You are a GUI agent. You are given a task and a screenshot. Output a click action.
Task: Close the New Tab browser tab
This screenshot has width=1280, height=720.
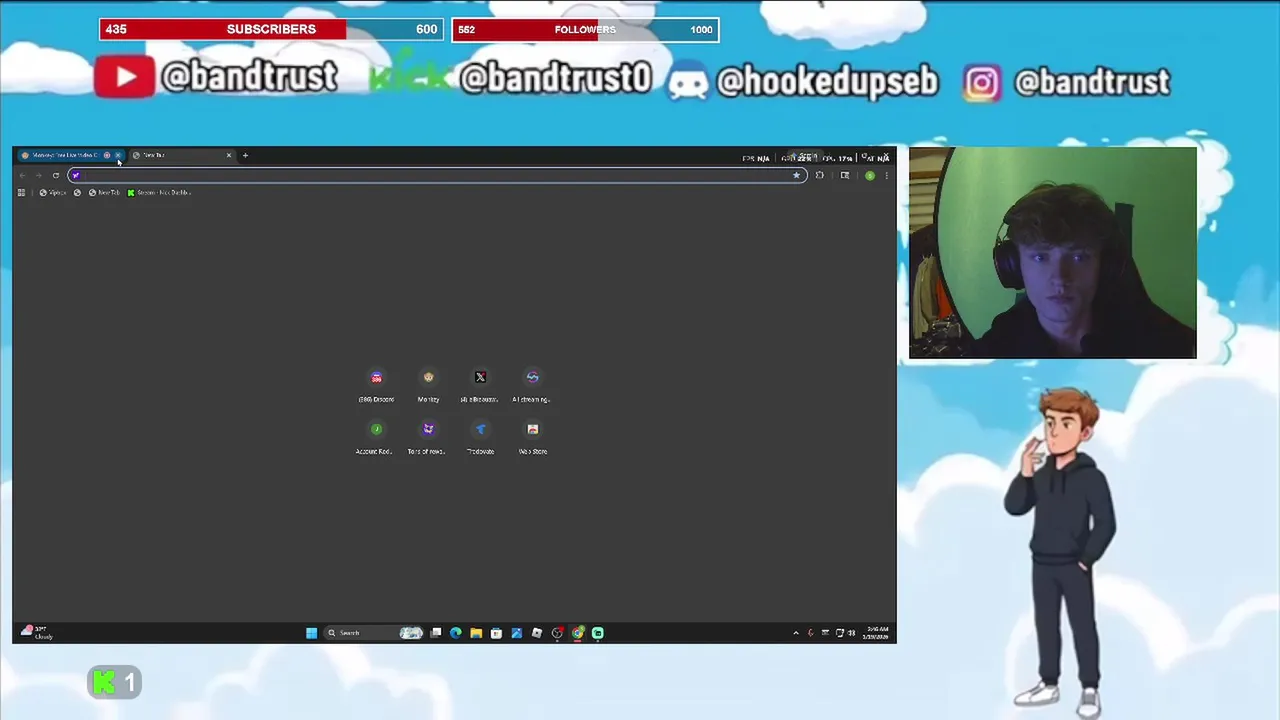point(228,155)
